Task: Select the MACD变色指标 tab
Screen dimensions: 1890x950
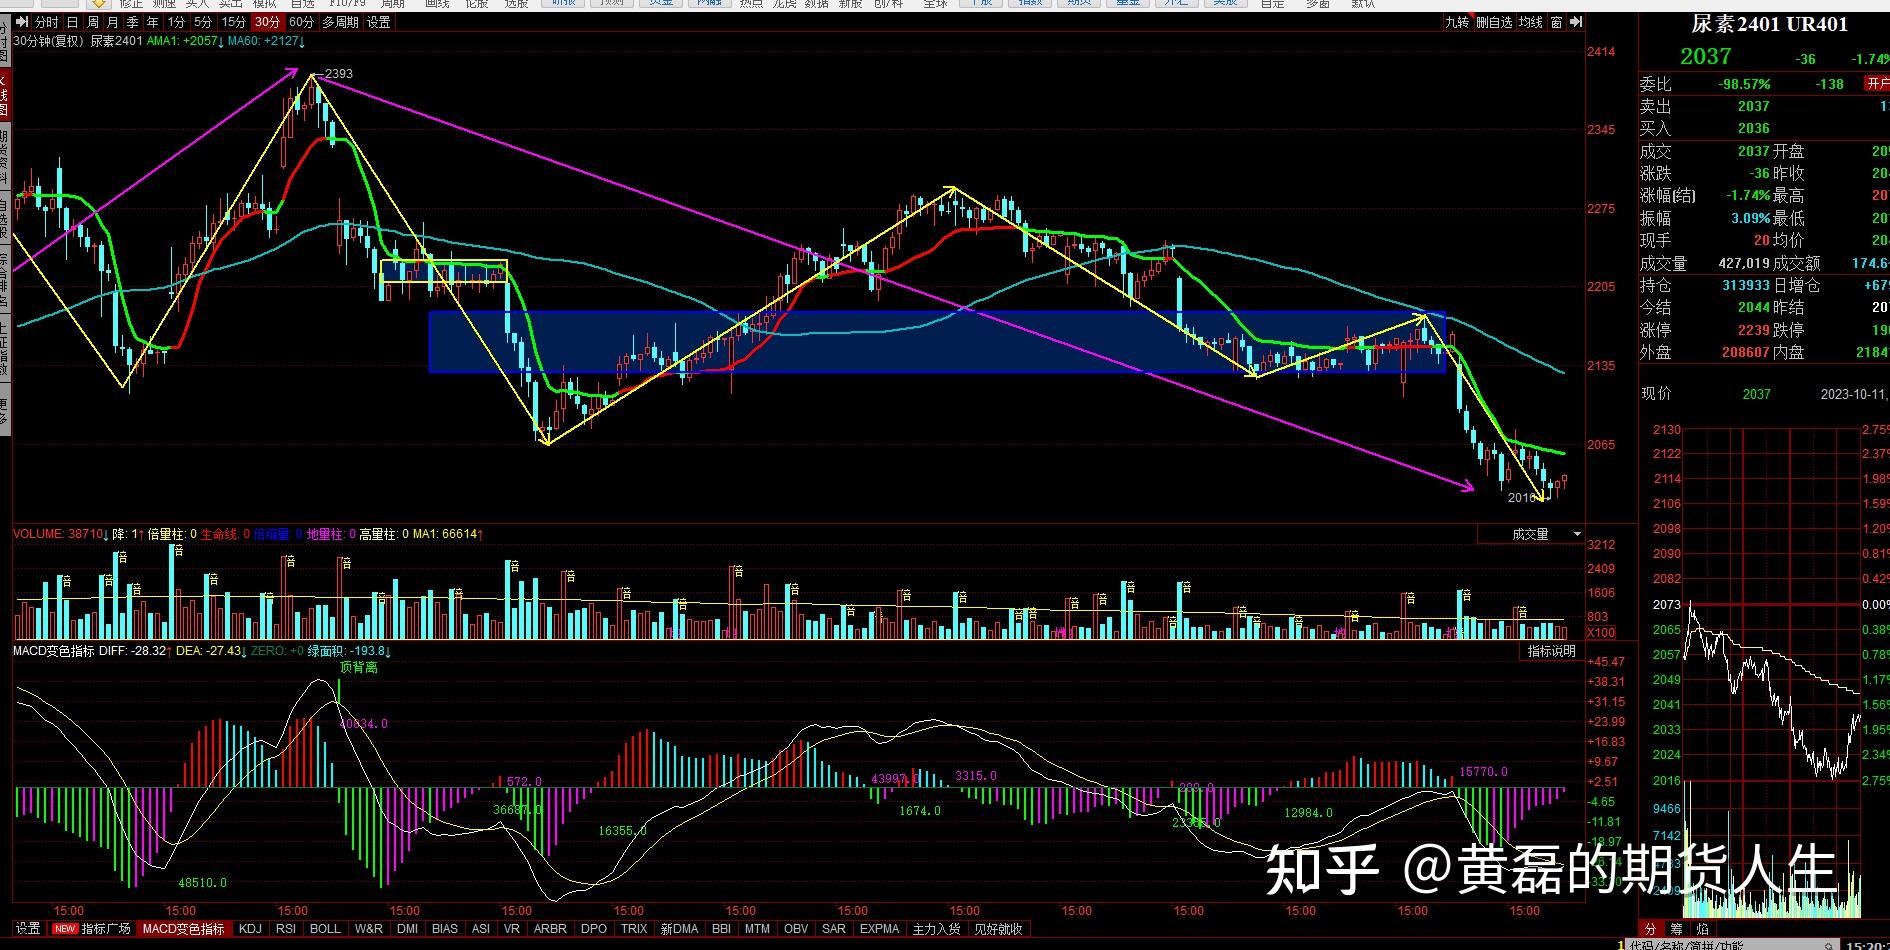Action: pyautogui.click(x=183, y=929)
